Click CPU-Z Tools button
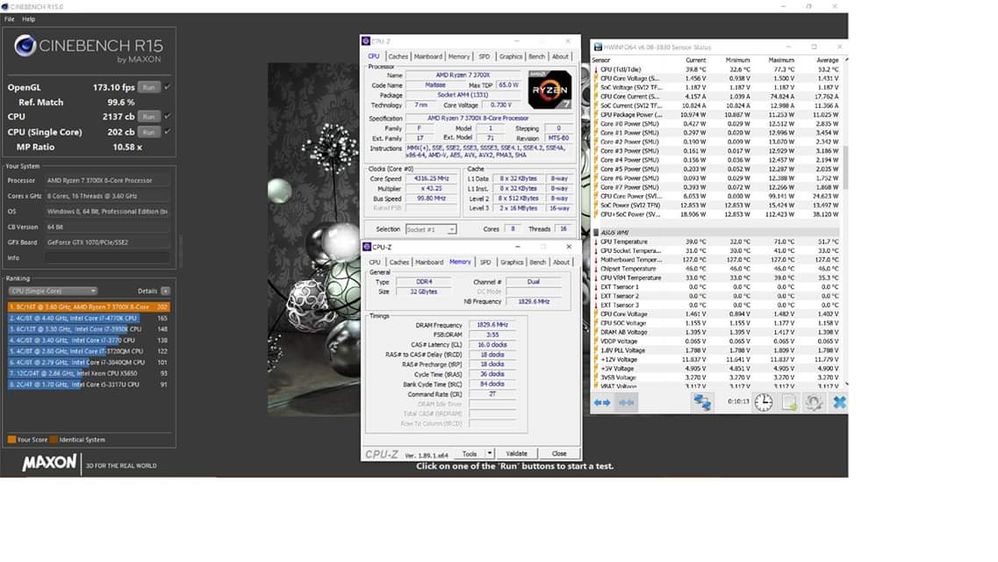Image resolution: width=998 pixels, height=562 pixels. pos(470,454)
